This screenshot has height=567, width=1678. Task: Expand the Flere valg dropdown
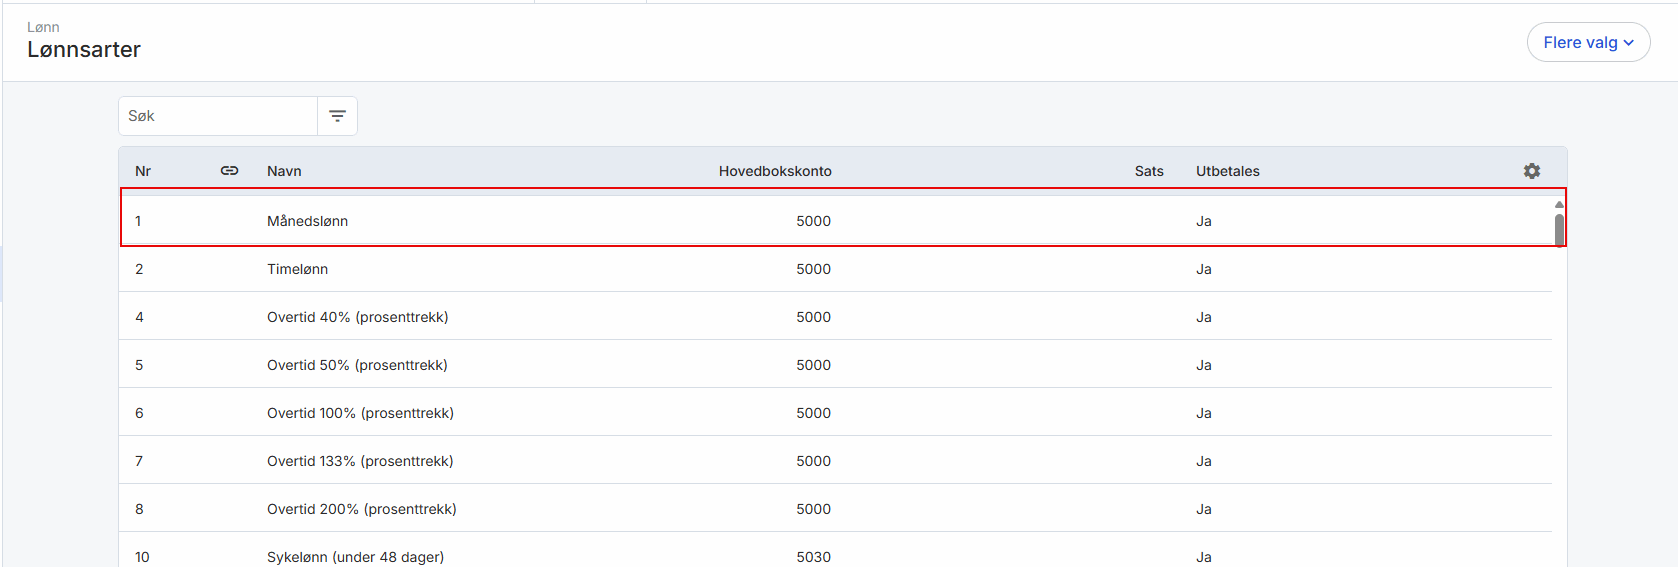pos(1587,42)
